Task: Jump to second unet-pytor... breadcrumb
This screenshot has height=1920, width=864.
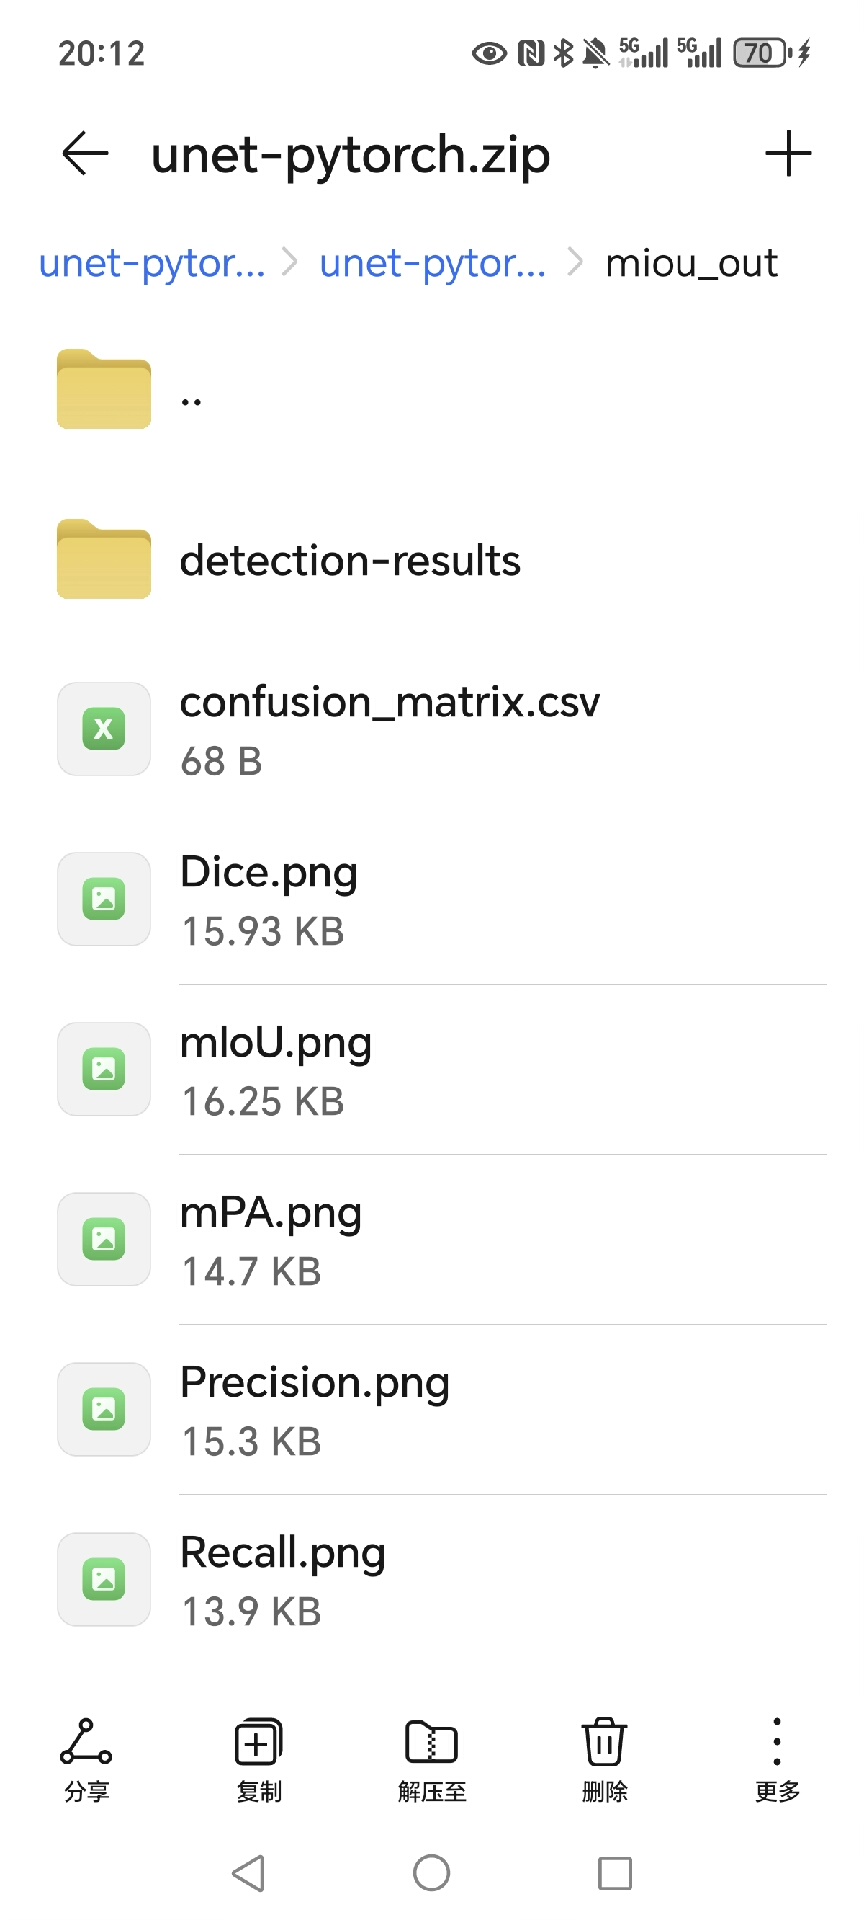Action: (433, 263)
